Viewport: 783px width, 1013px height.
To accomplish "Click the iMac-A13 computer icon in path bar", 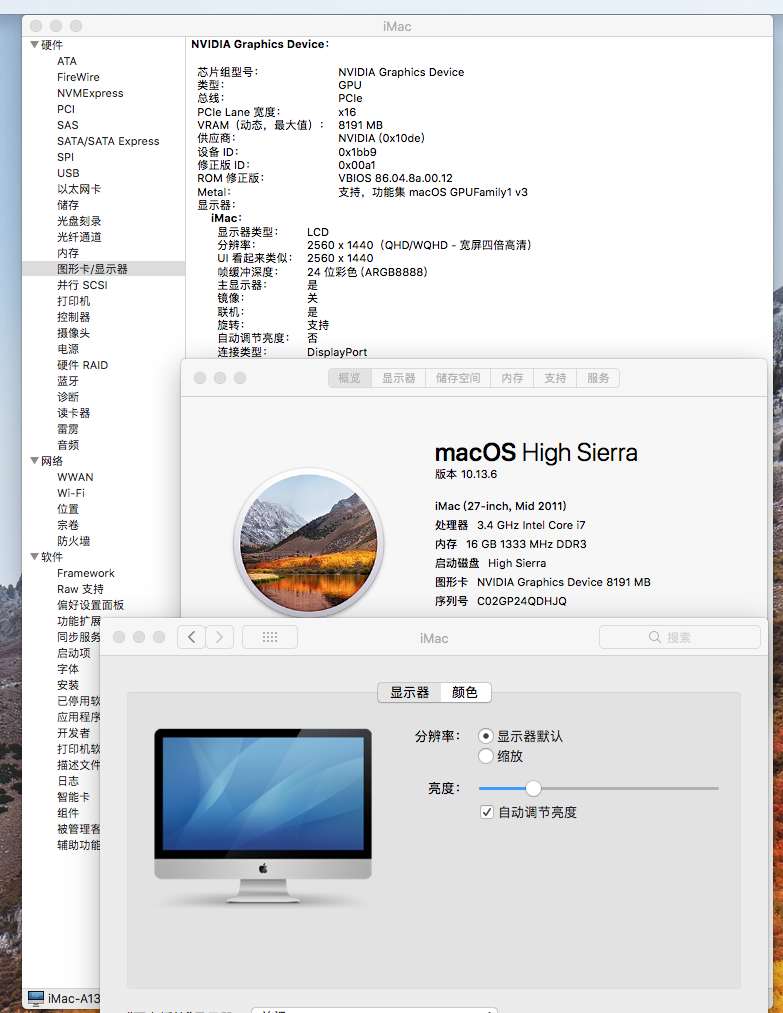I will 36,999.
